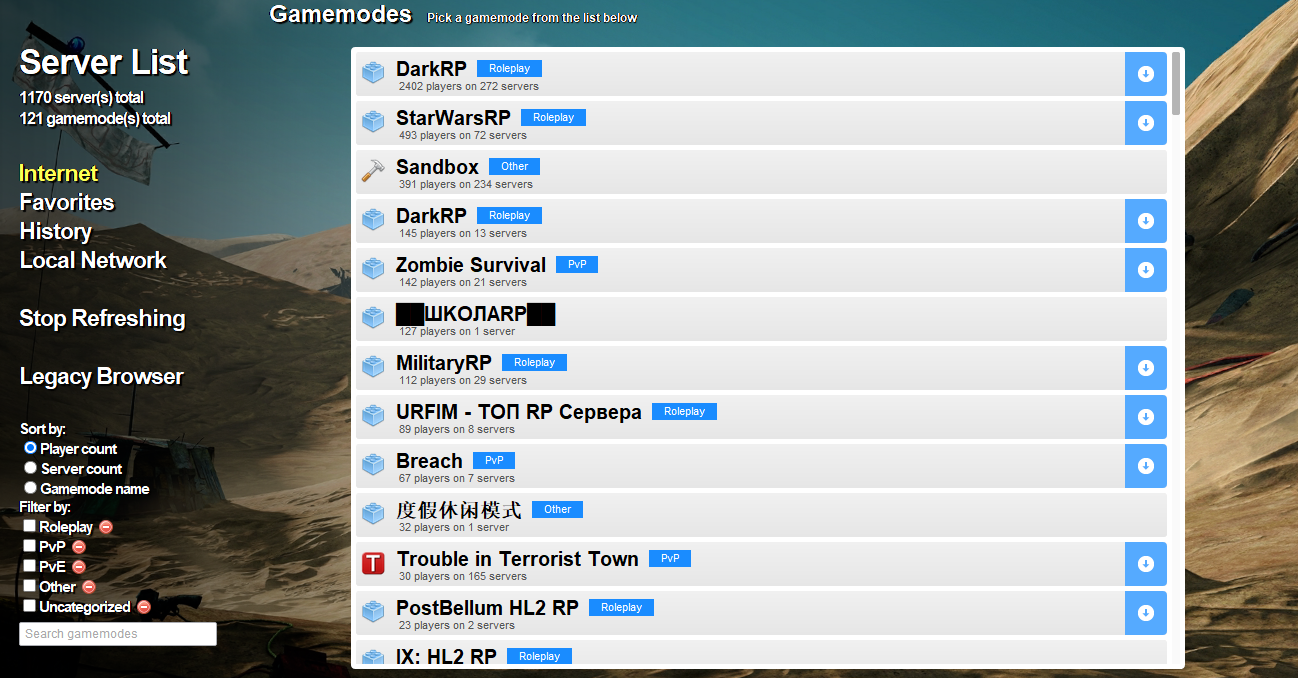This screenshot has height=678, width=1298.
Task: Open the Trouble in Terrorist Town title
Action: tap(518, 559)
